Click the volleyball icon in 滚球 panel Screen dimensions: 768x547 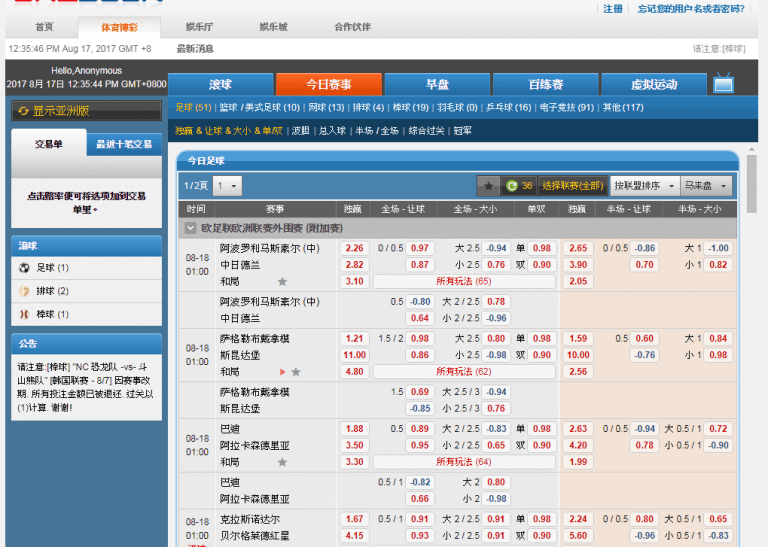(24, 291)
